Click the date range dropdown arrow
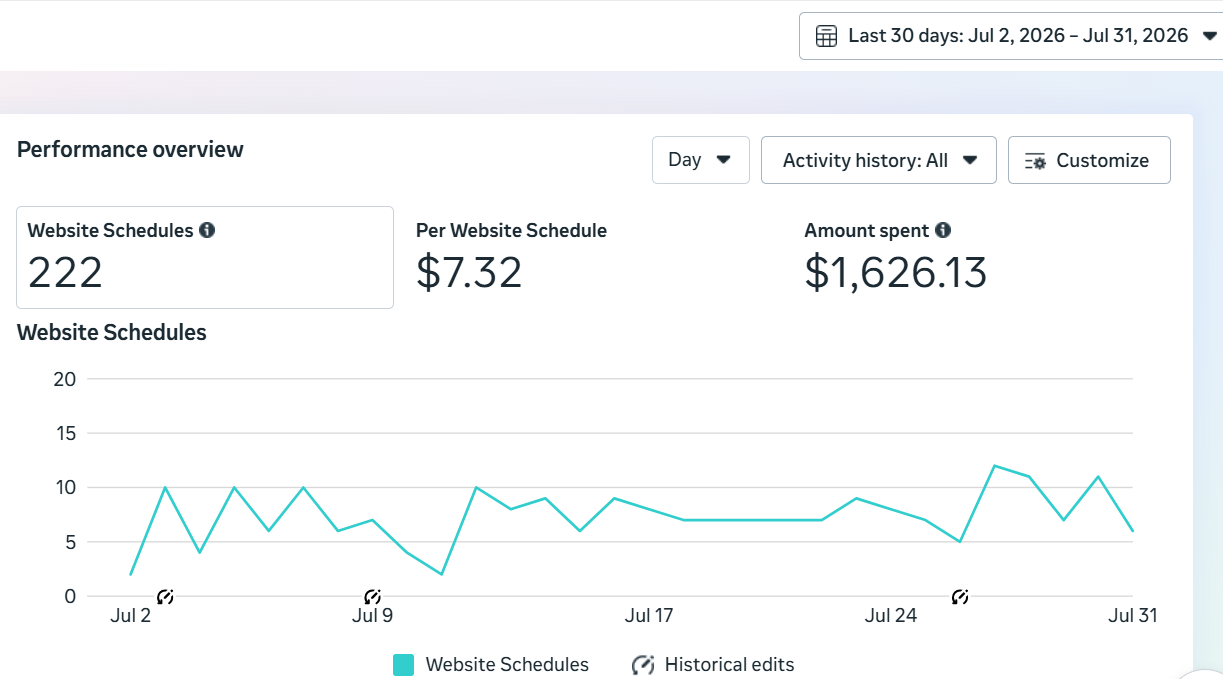 click(x=1209, y=36)
